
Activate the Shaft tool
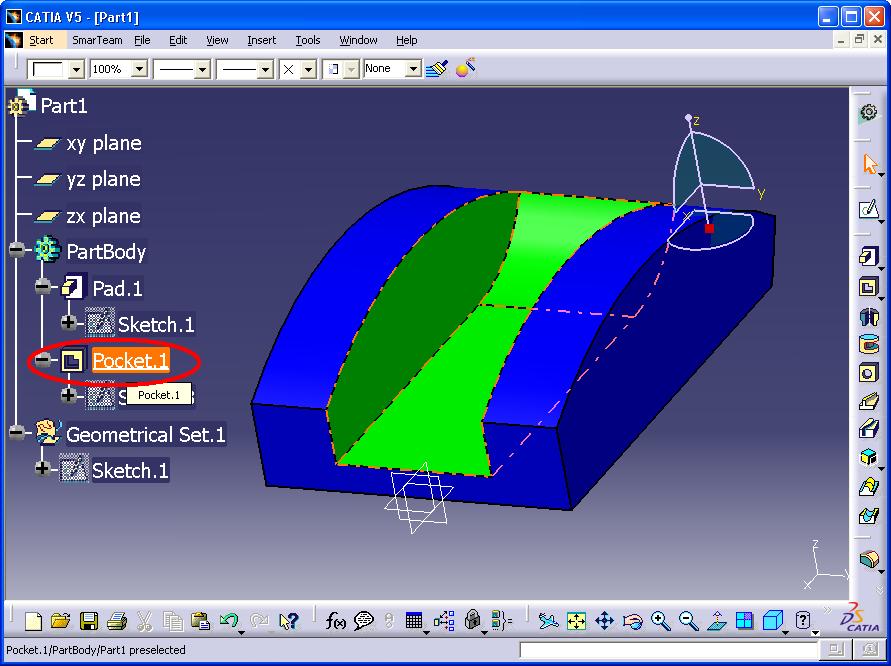click(x=868, y=316)
